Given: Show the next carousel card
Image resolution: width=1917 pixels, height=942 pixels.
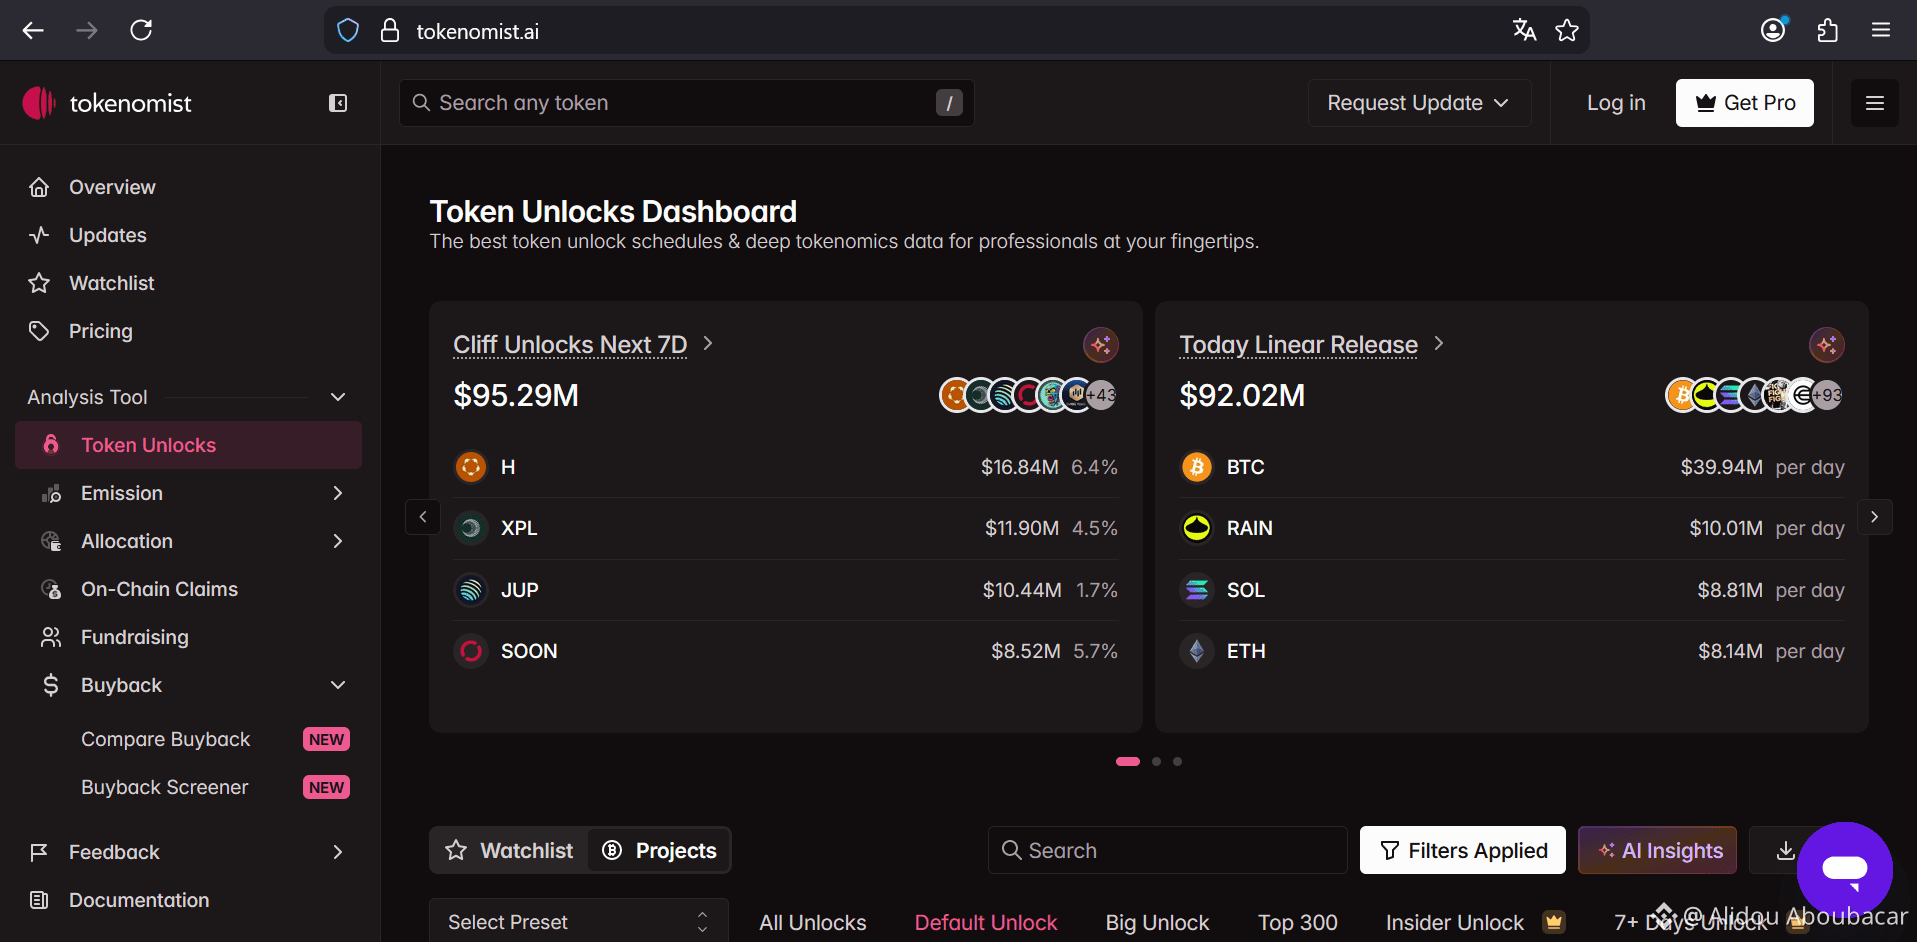Looking at the screenshot, I should point(1875,517).
